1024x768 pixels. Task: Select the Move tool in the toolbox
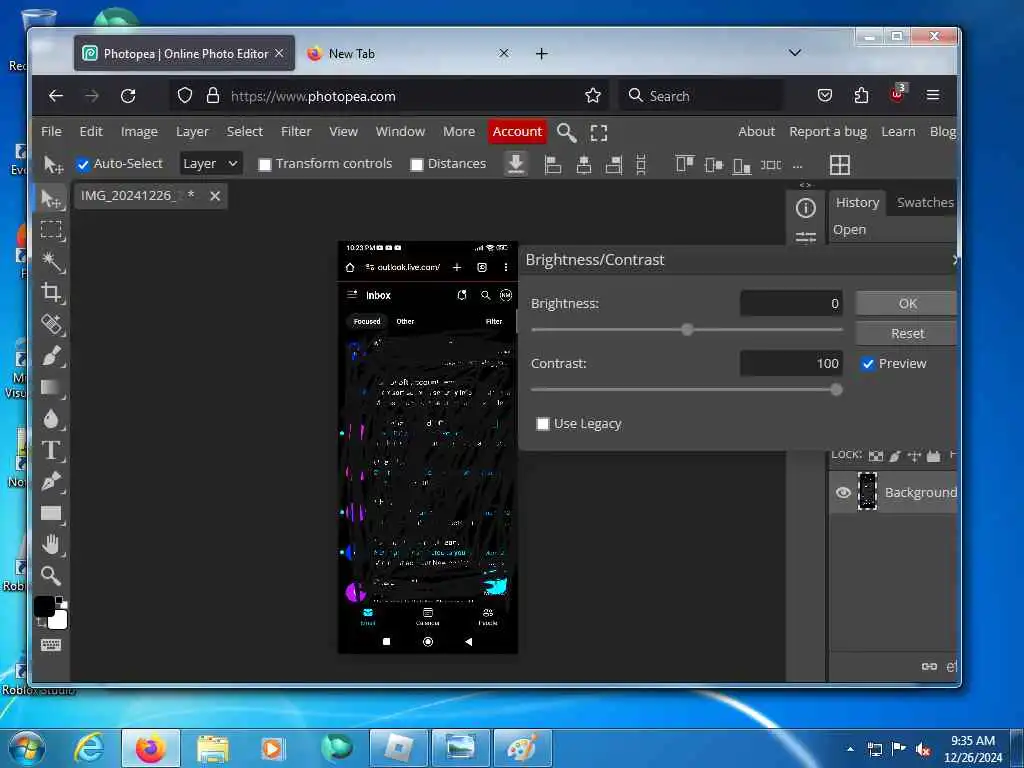[51, 199]
